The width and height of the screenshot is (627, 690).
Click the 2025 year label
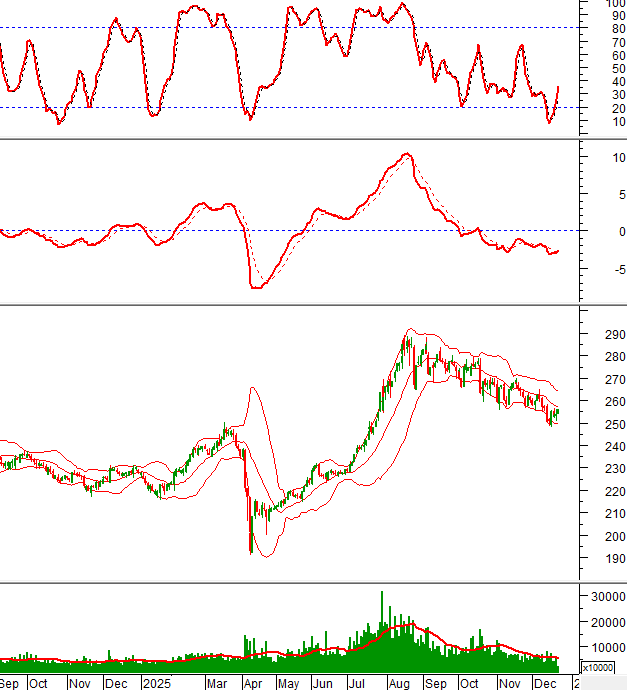156,683
